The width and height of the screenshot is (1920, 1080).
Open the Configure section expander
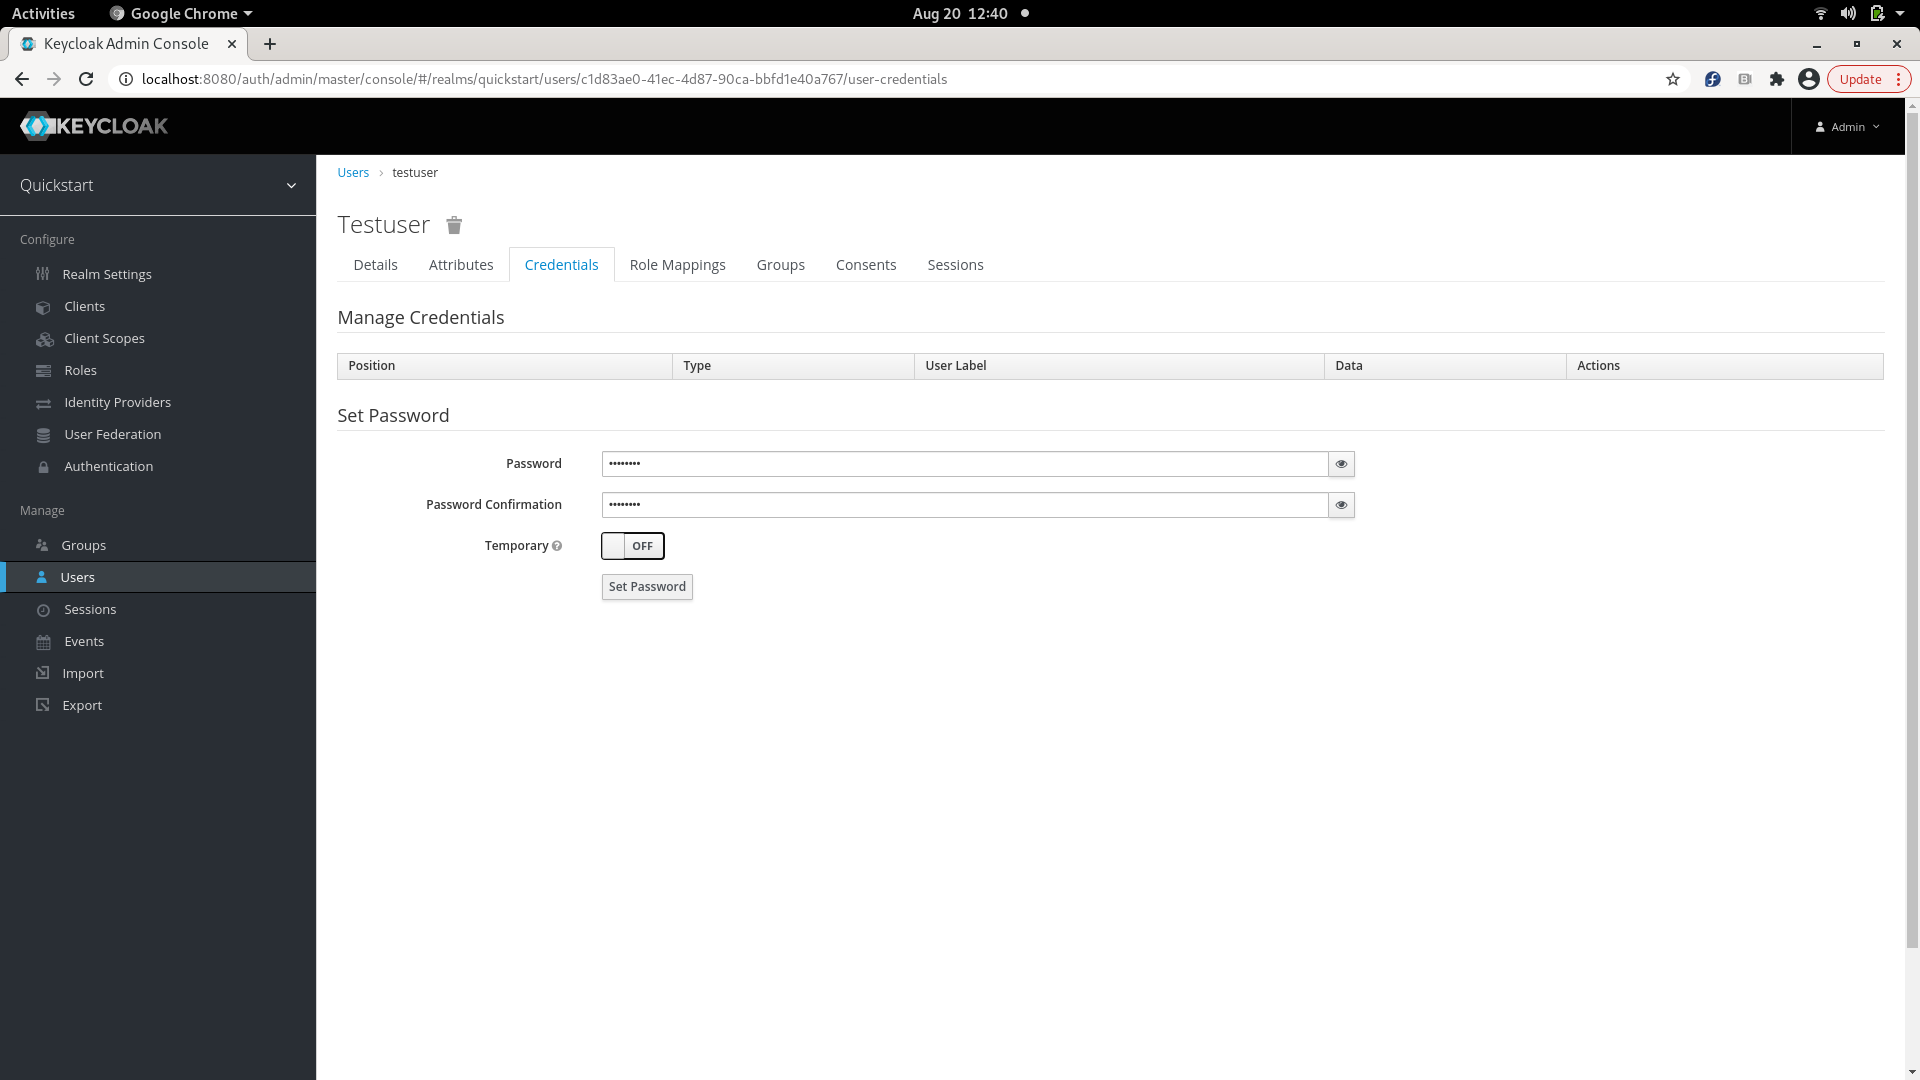coord(46,239)
